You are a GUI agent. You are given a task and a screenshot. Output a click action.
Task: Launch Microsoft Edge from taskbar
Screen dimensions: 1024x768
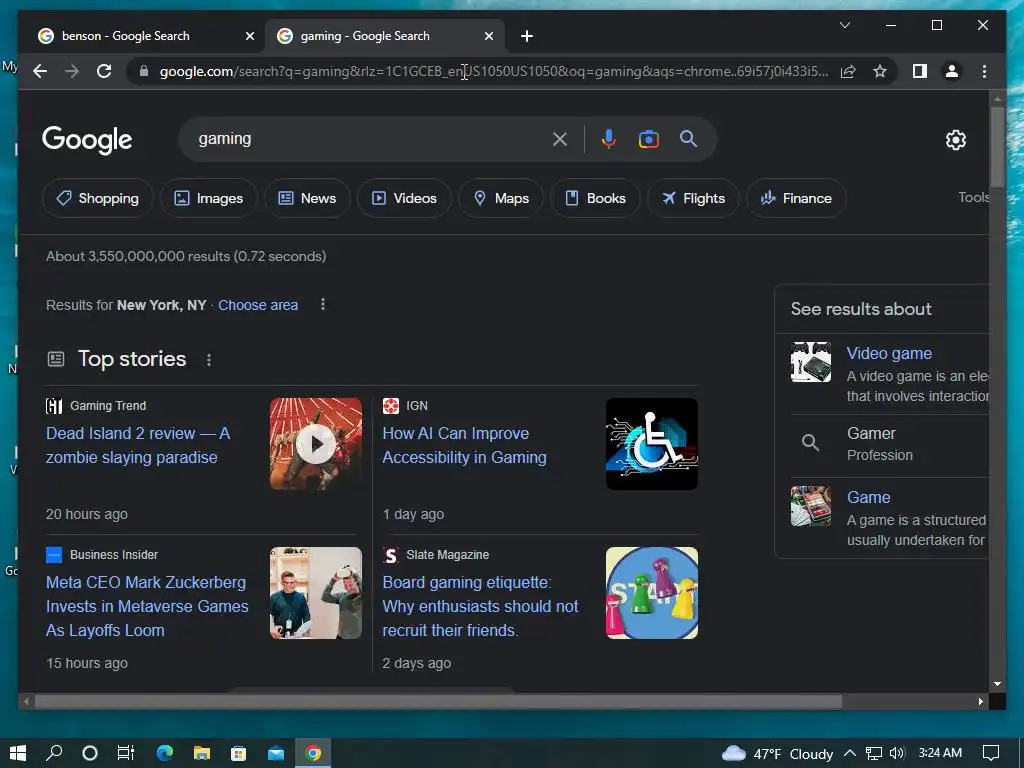[165, 753]
